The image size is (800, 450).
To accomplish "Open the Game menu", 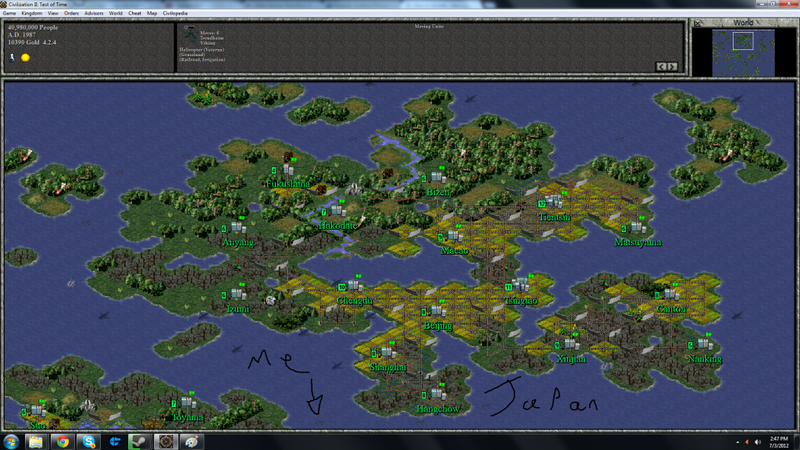I will click(x=10, y=13).
